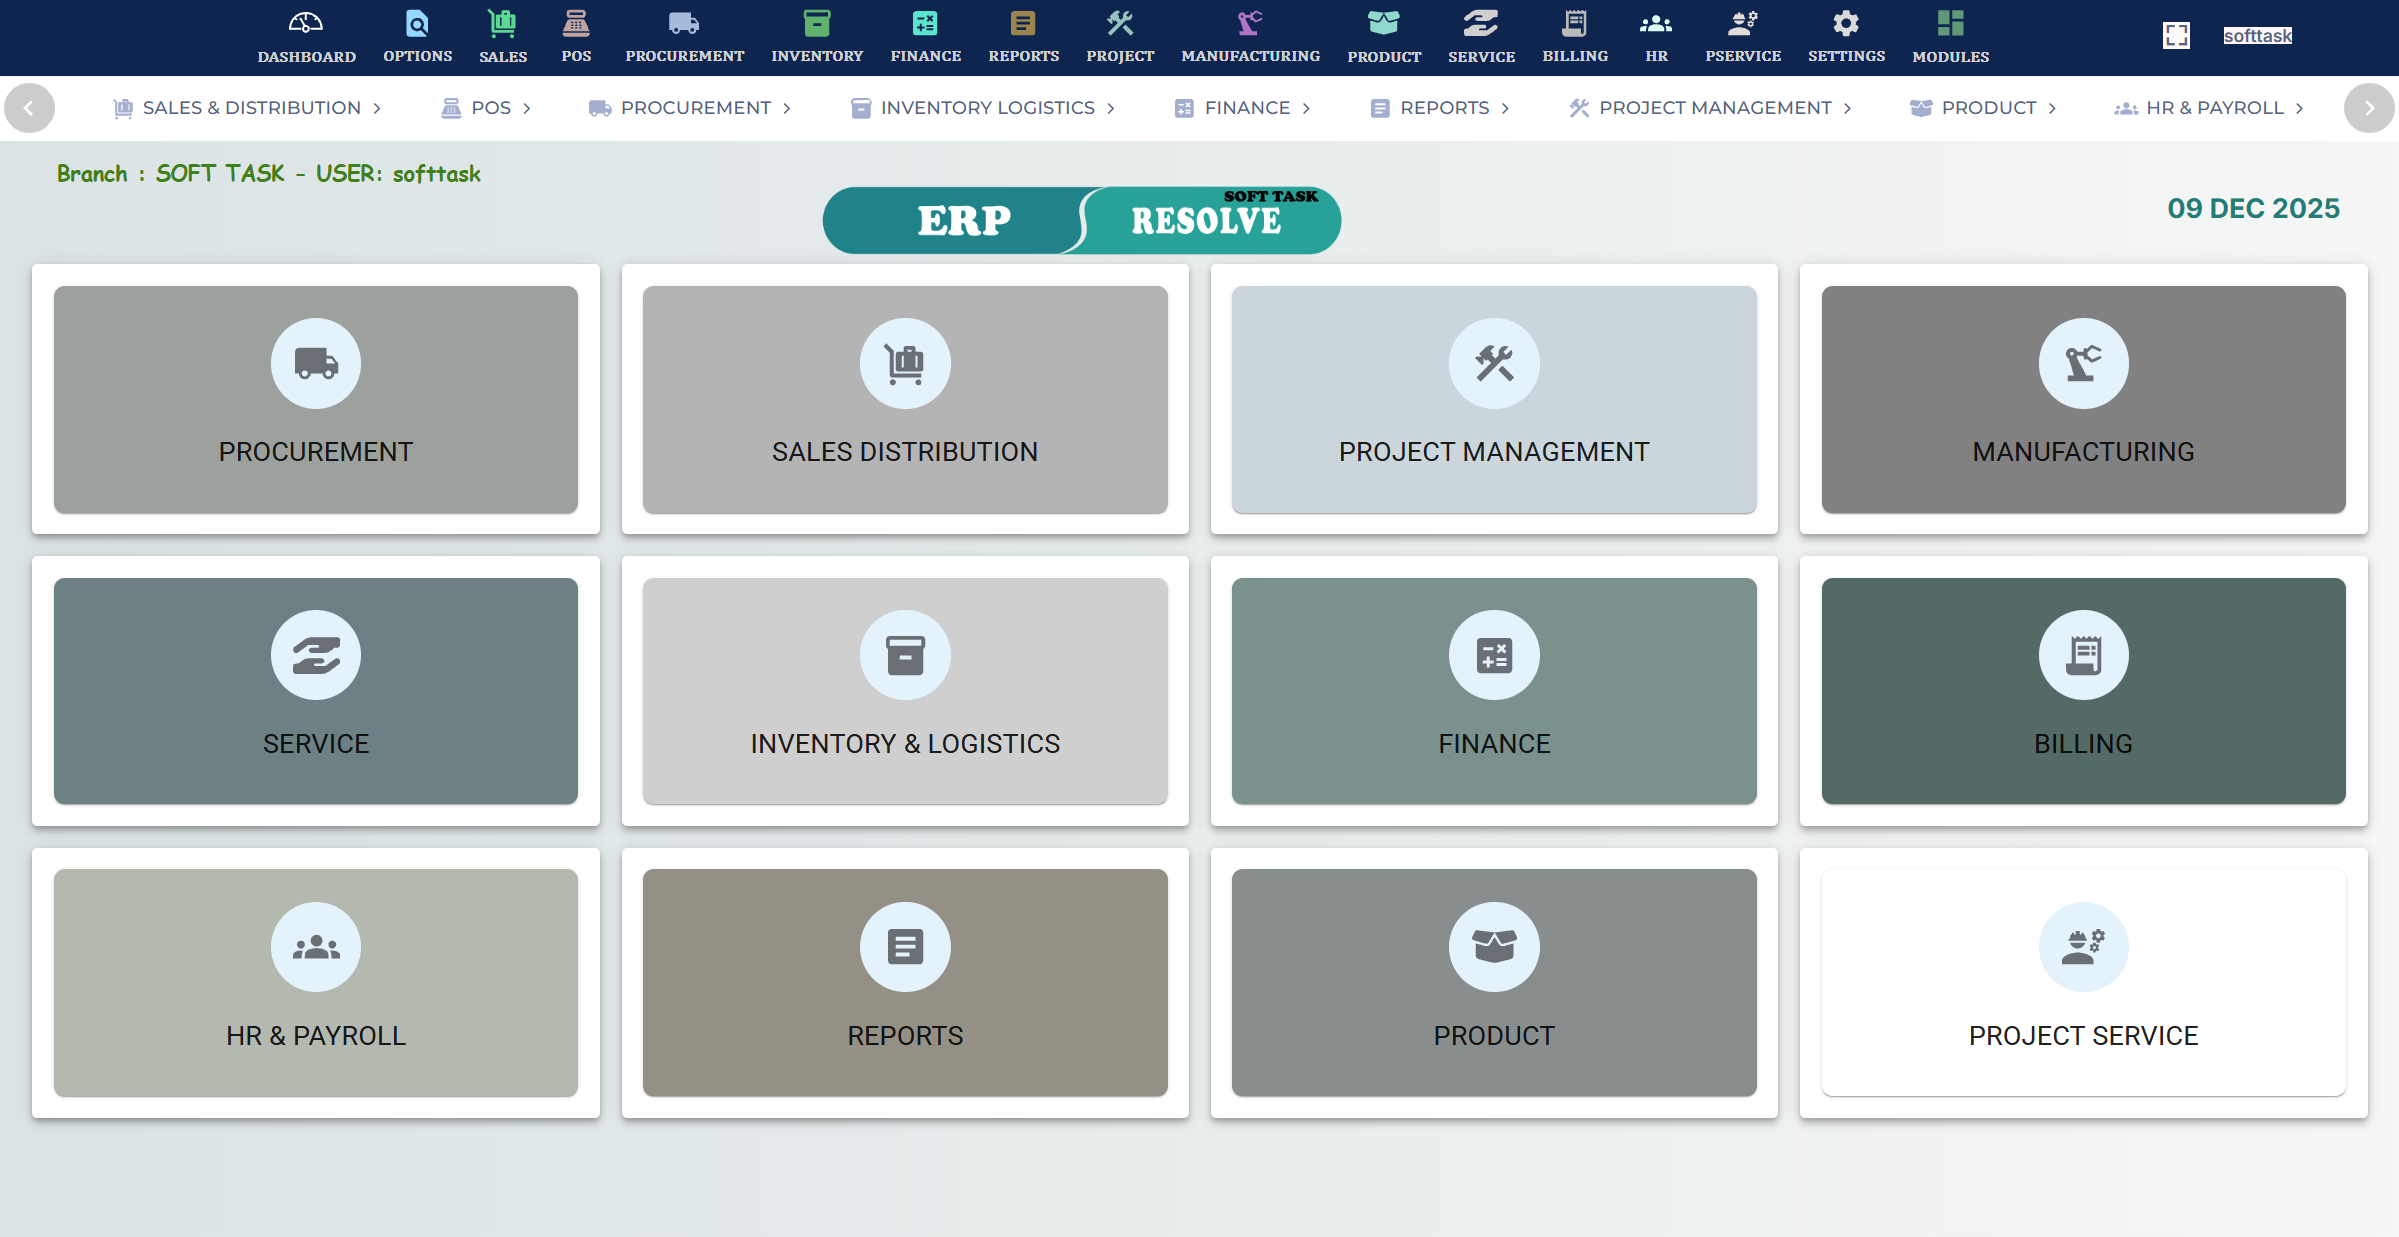
Task: Open Billing receipt icon in top bar
Action: pos(1575,23)
